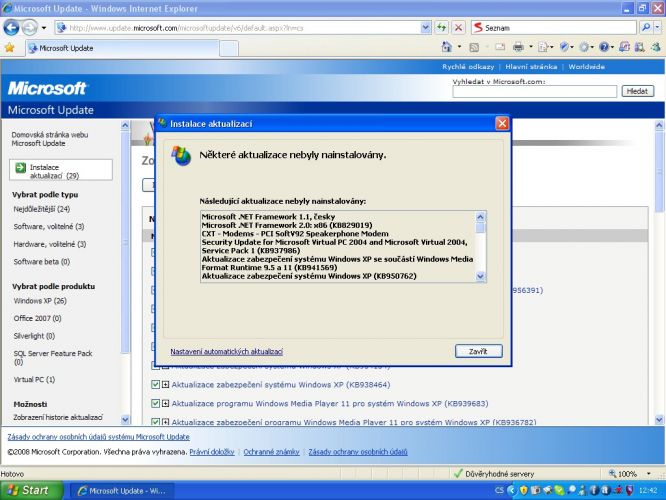Click the Hledat button
The image size is (666, 500).
[x=637, y=91]
